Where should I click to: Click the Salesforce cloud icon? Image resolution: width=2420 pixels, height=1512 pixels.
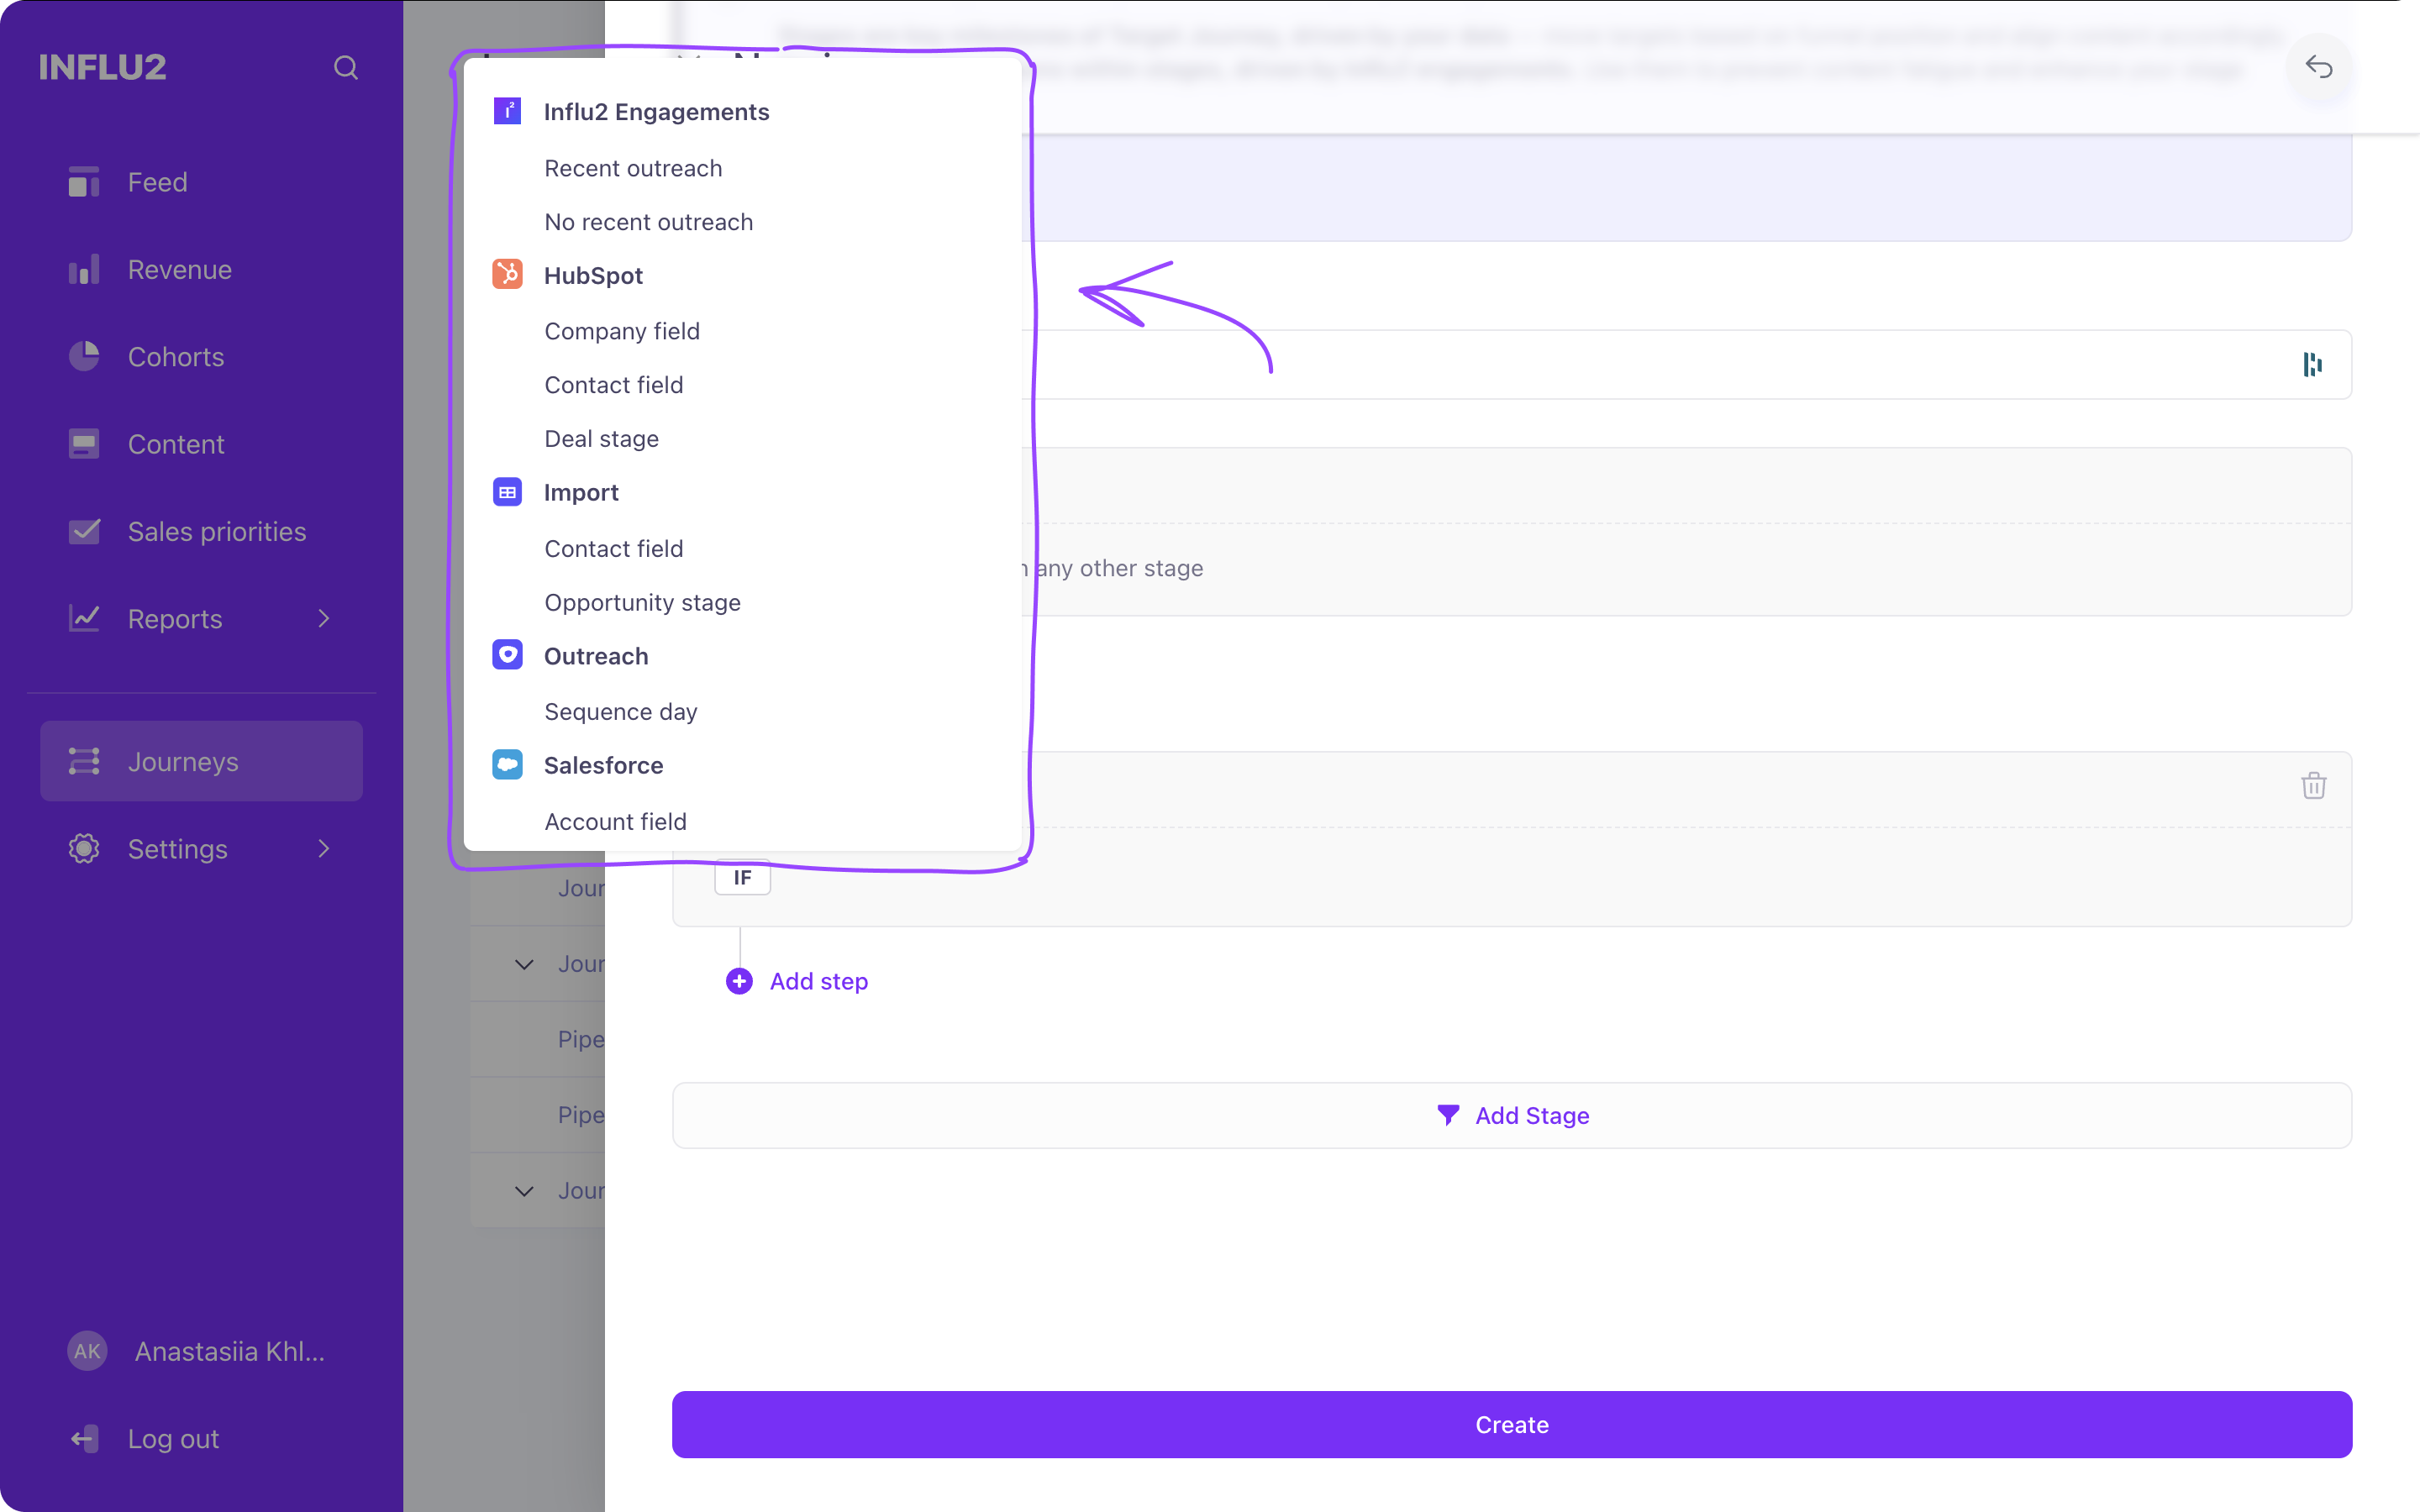507,765
